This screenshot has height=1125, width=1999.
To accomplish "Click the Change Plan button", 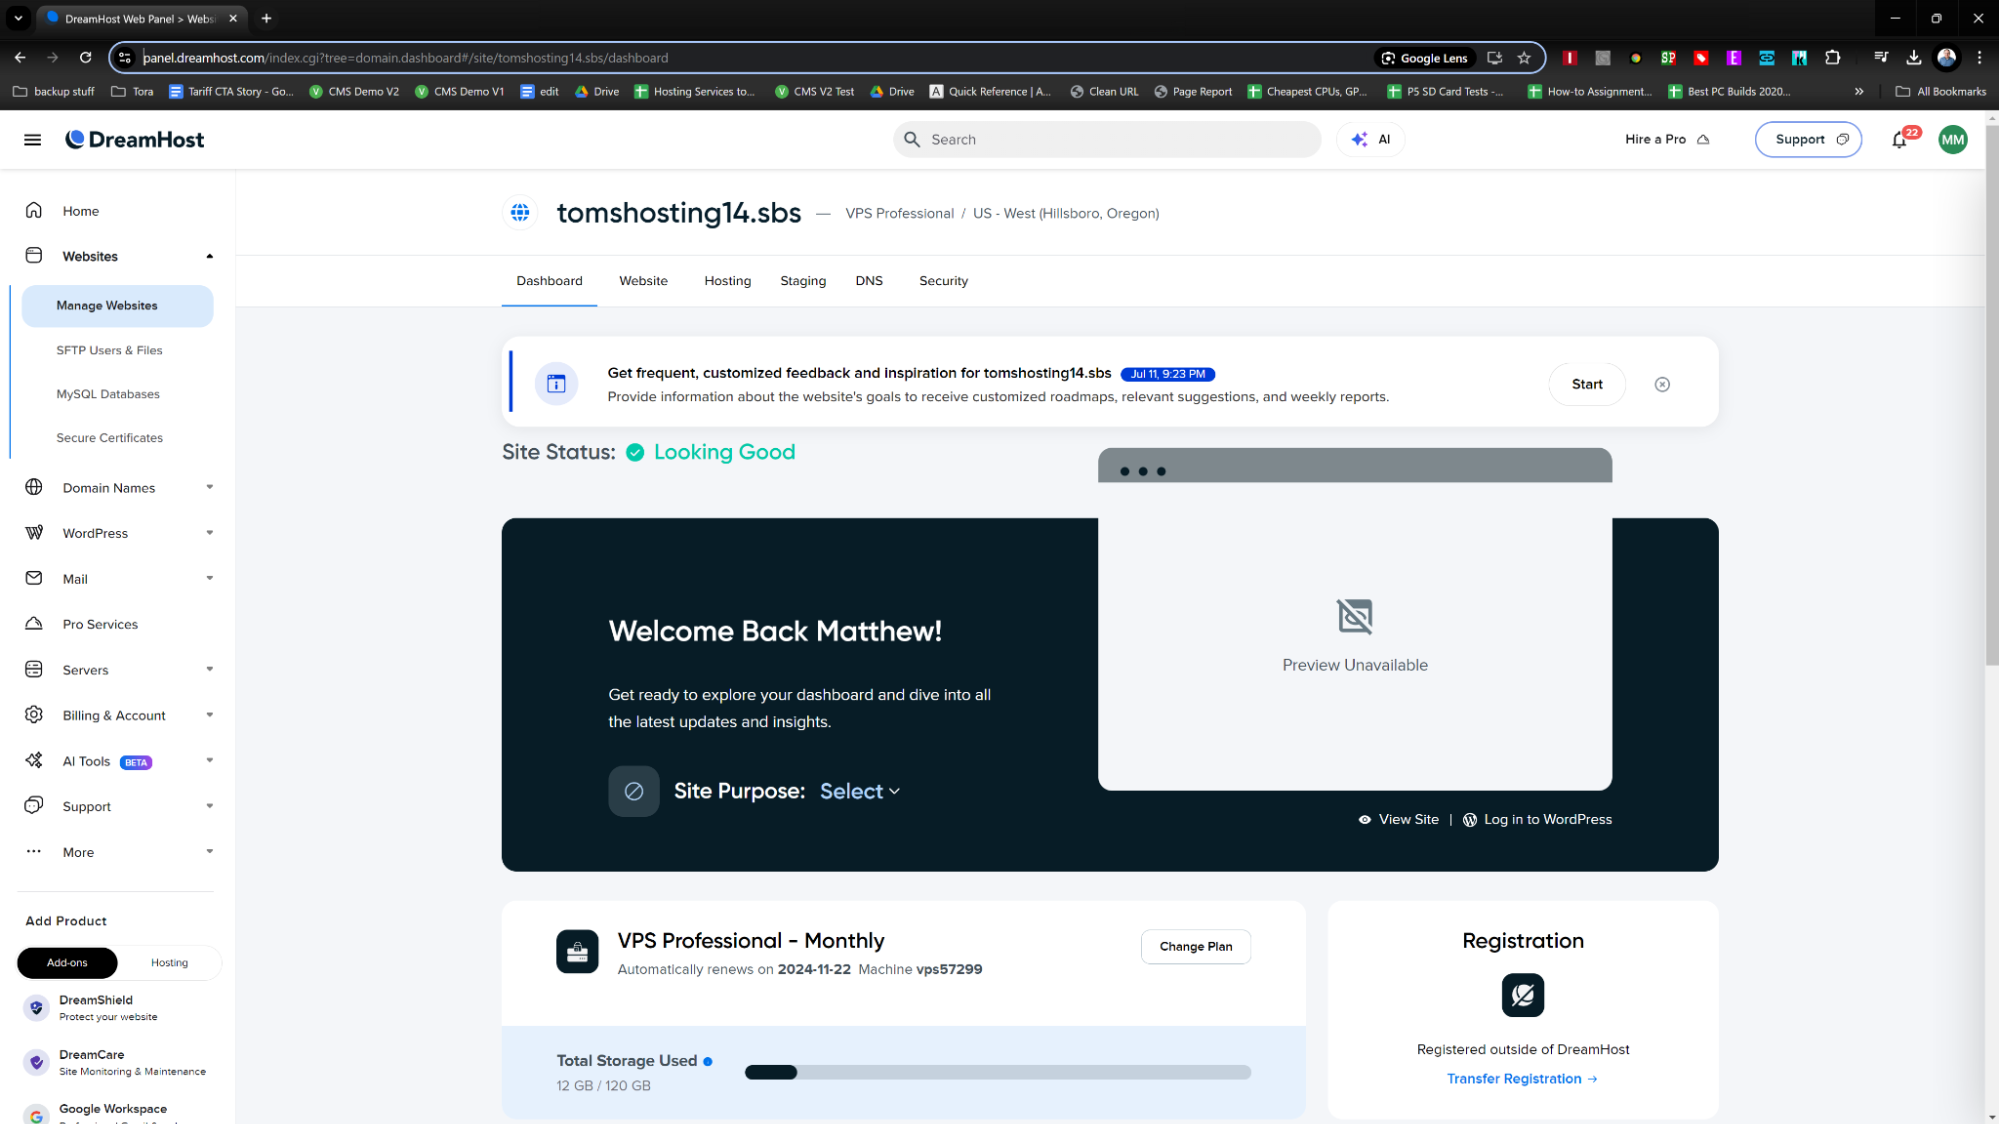I will tap(1196, 947).
